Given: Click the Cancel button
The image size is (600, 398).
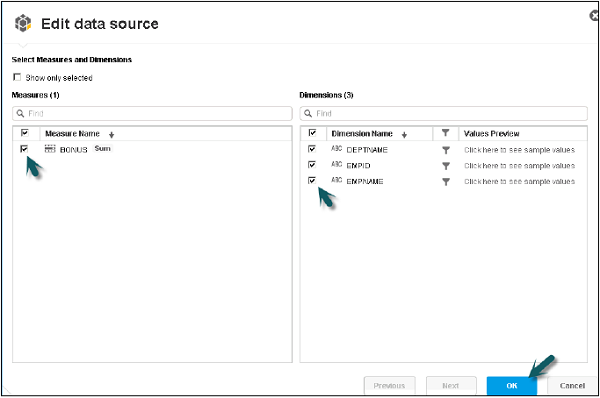Looking at the screenshot, I should [x=572, y=385].
